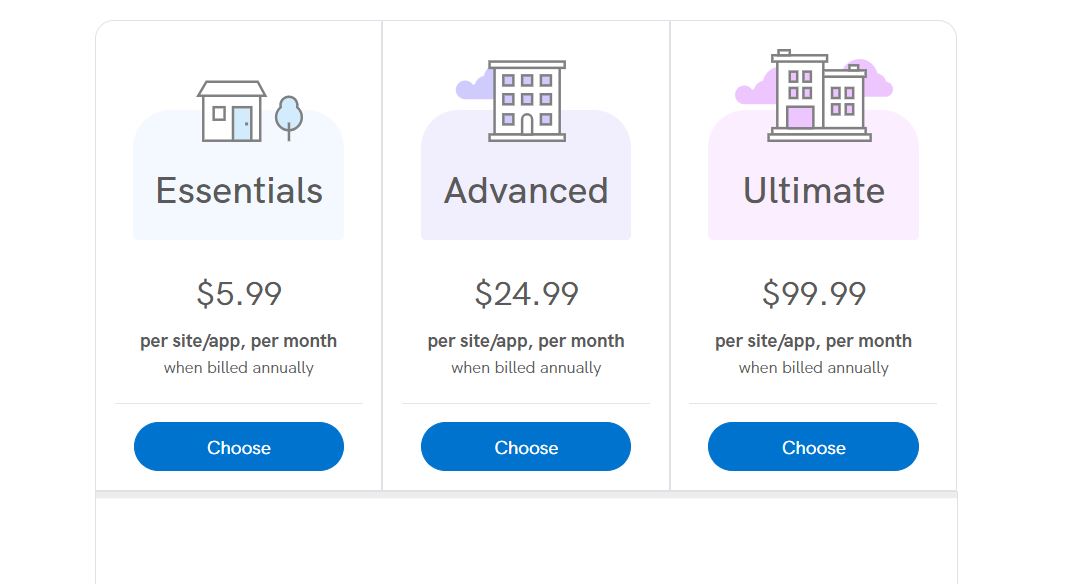Viewport: 1067px width, 584px height.
Task: Click the $99.99 price label
Action: click(x=813, y=293)
